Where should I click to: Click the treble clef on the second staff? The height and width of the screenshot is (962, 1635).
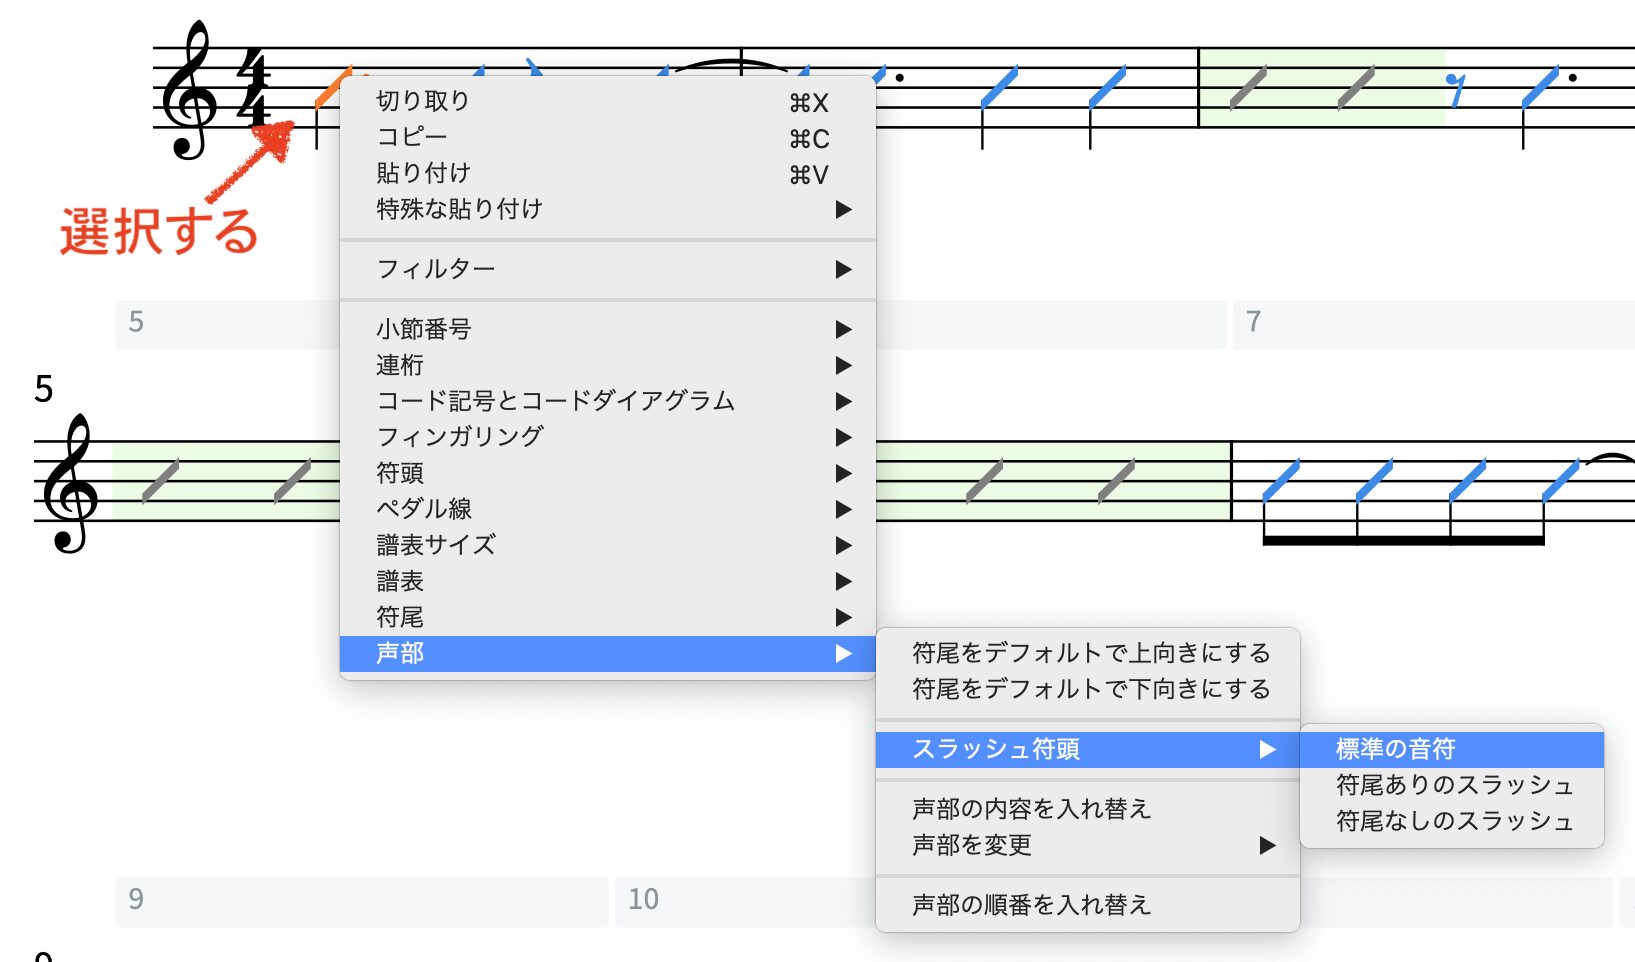point(68,485)
